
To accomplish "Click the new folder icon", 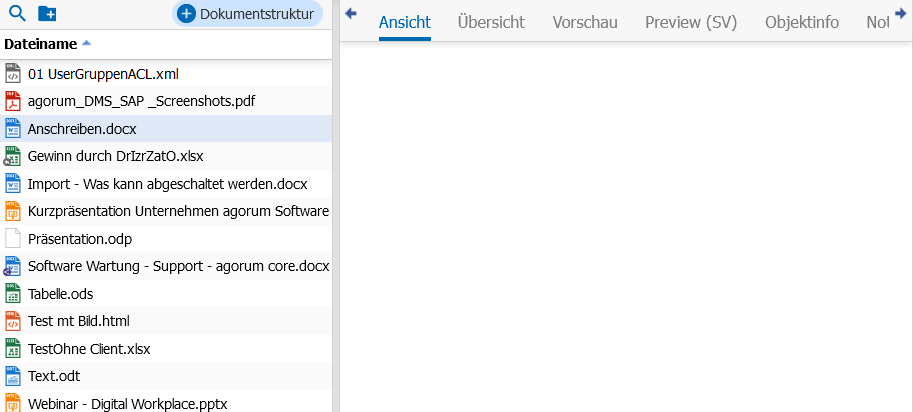I will tap(47, 14).
